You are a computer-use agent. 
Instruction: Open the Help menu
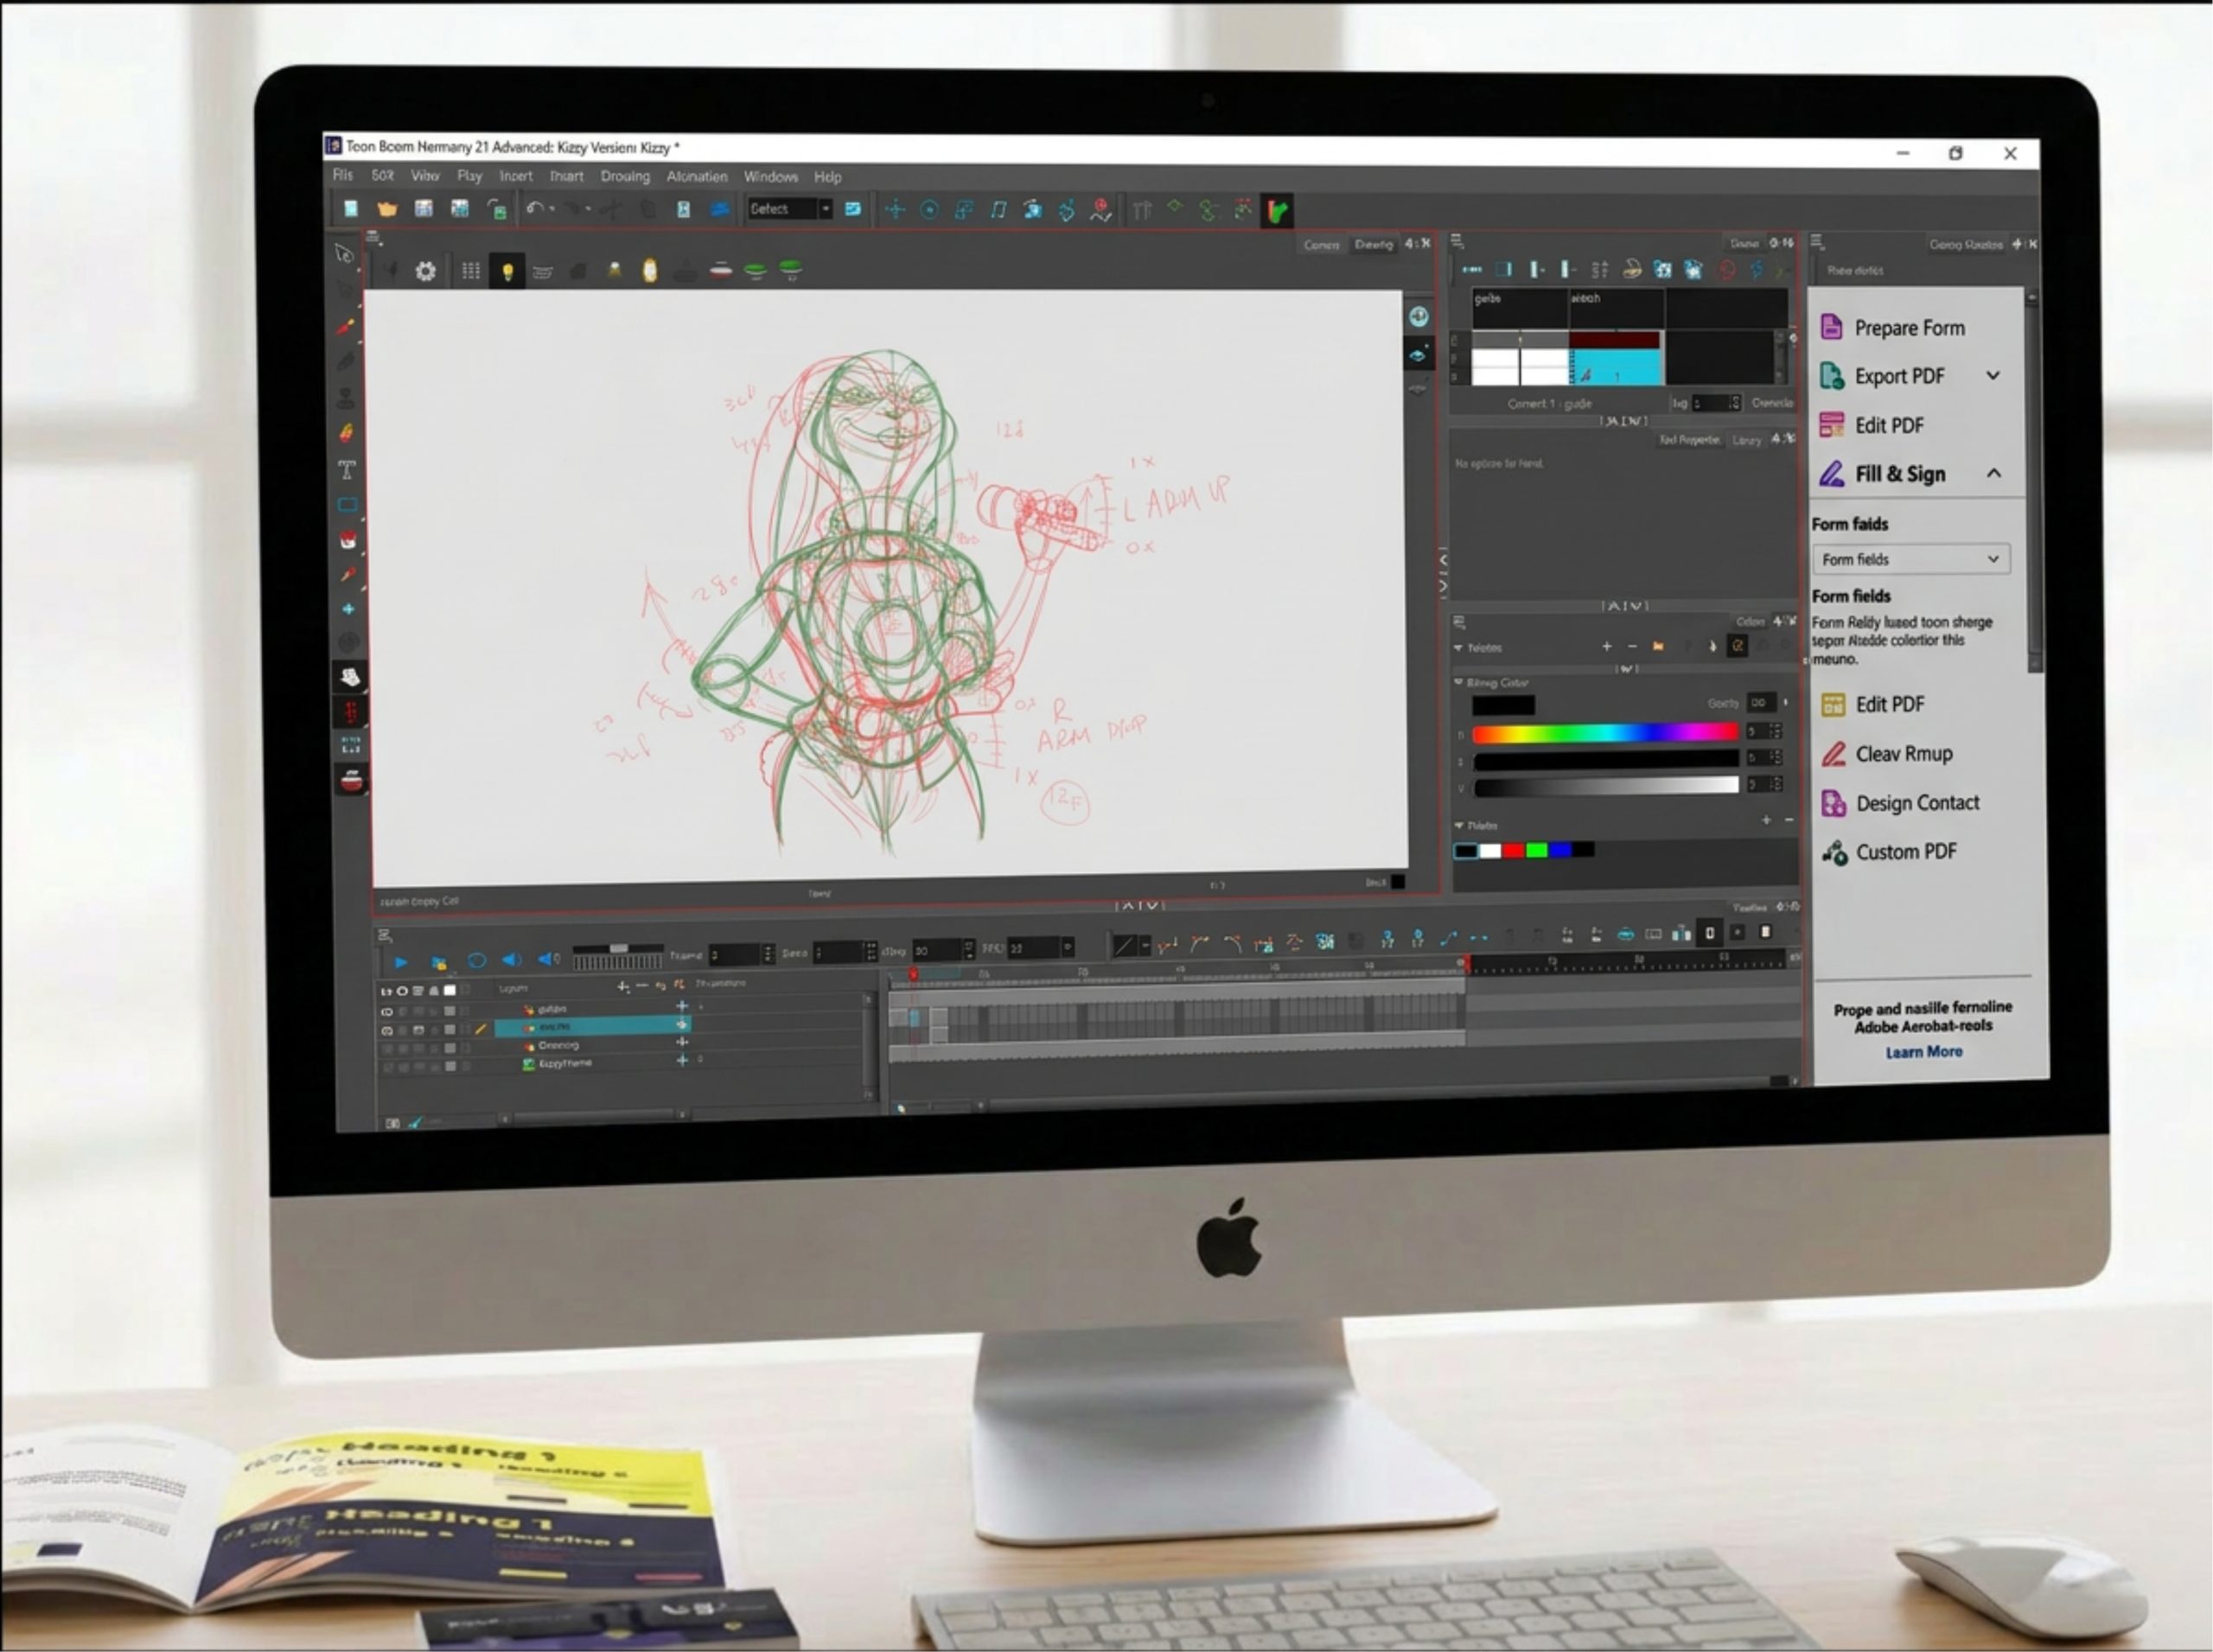pos(827,177)
